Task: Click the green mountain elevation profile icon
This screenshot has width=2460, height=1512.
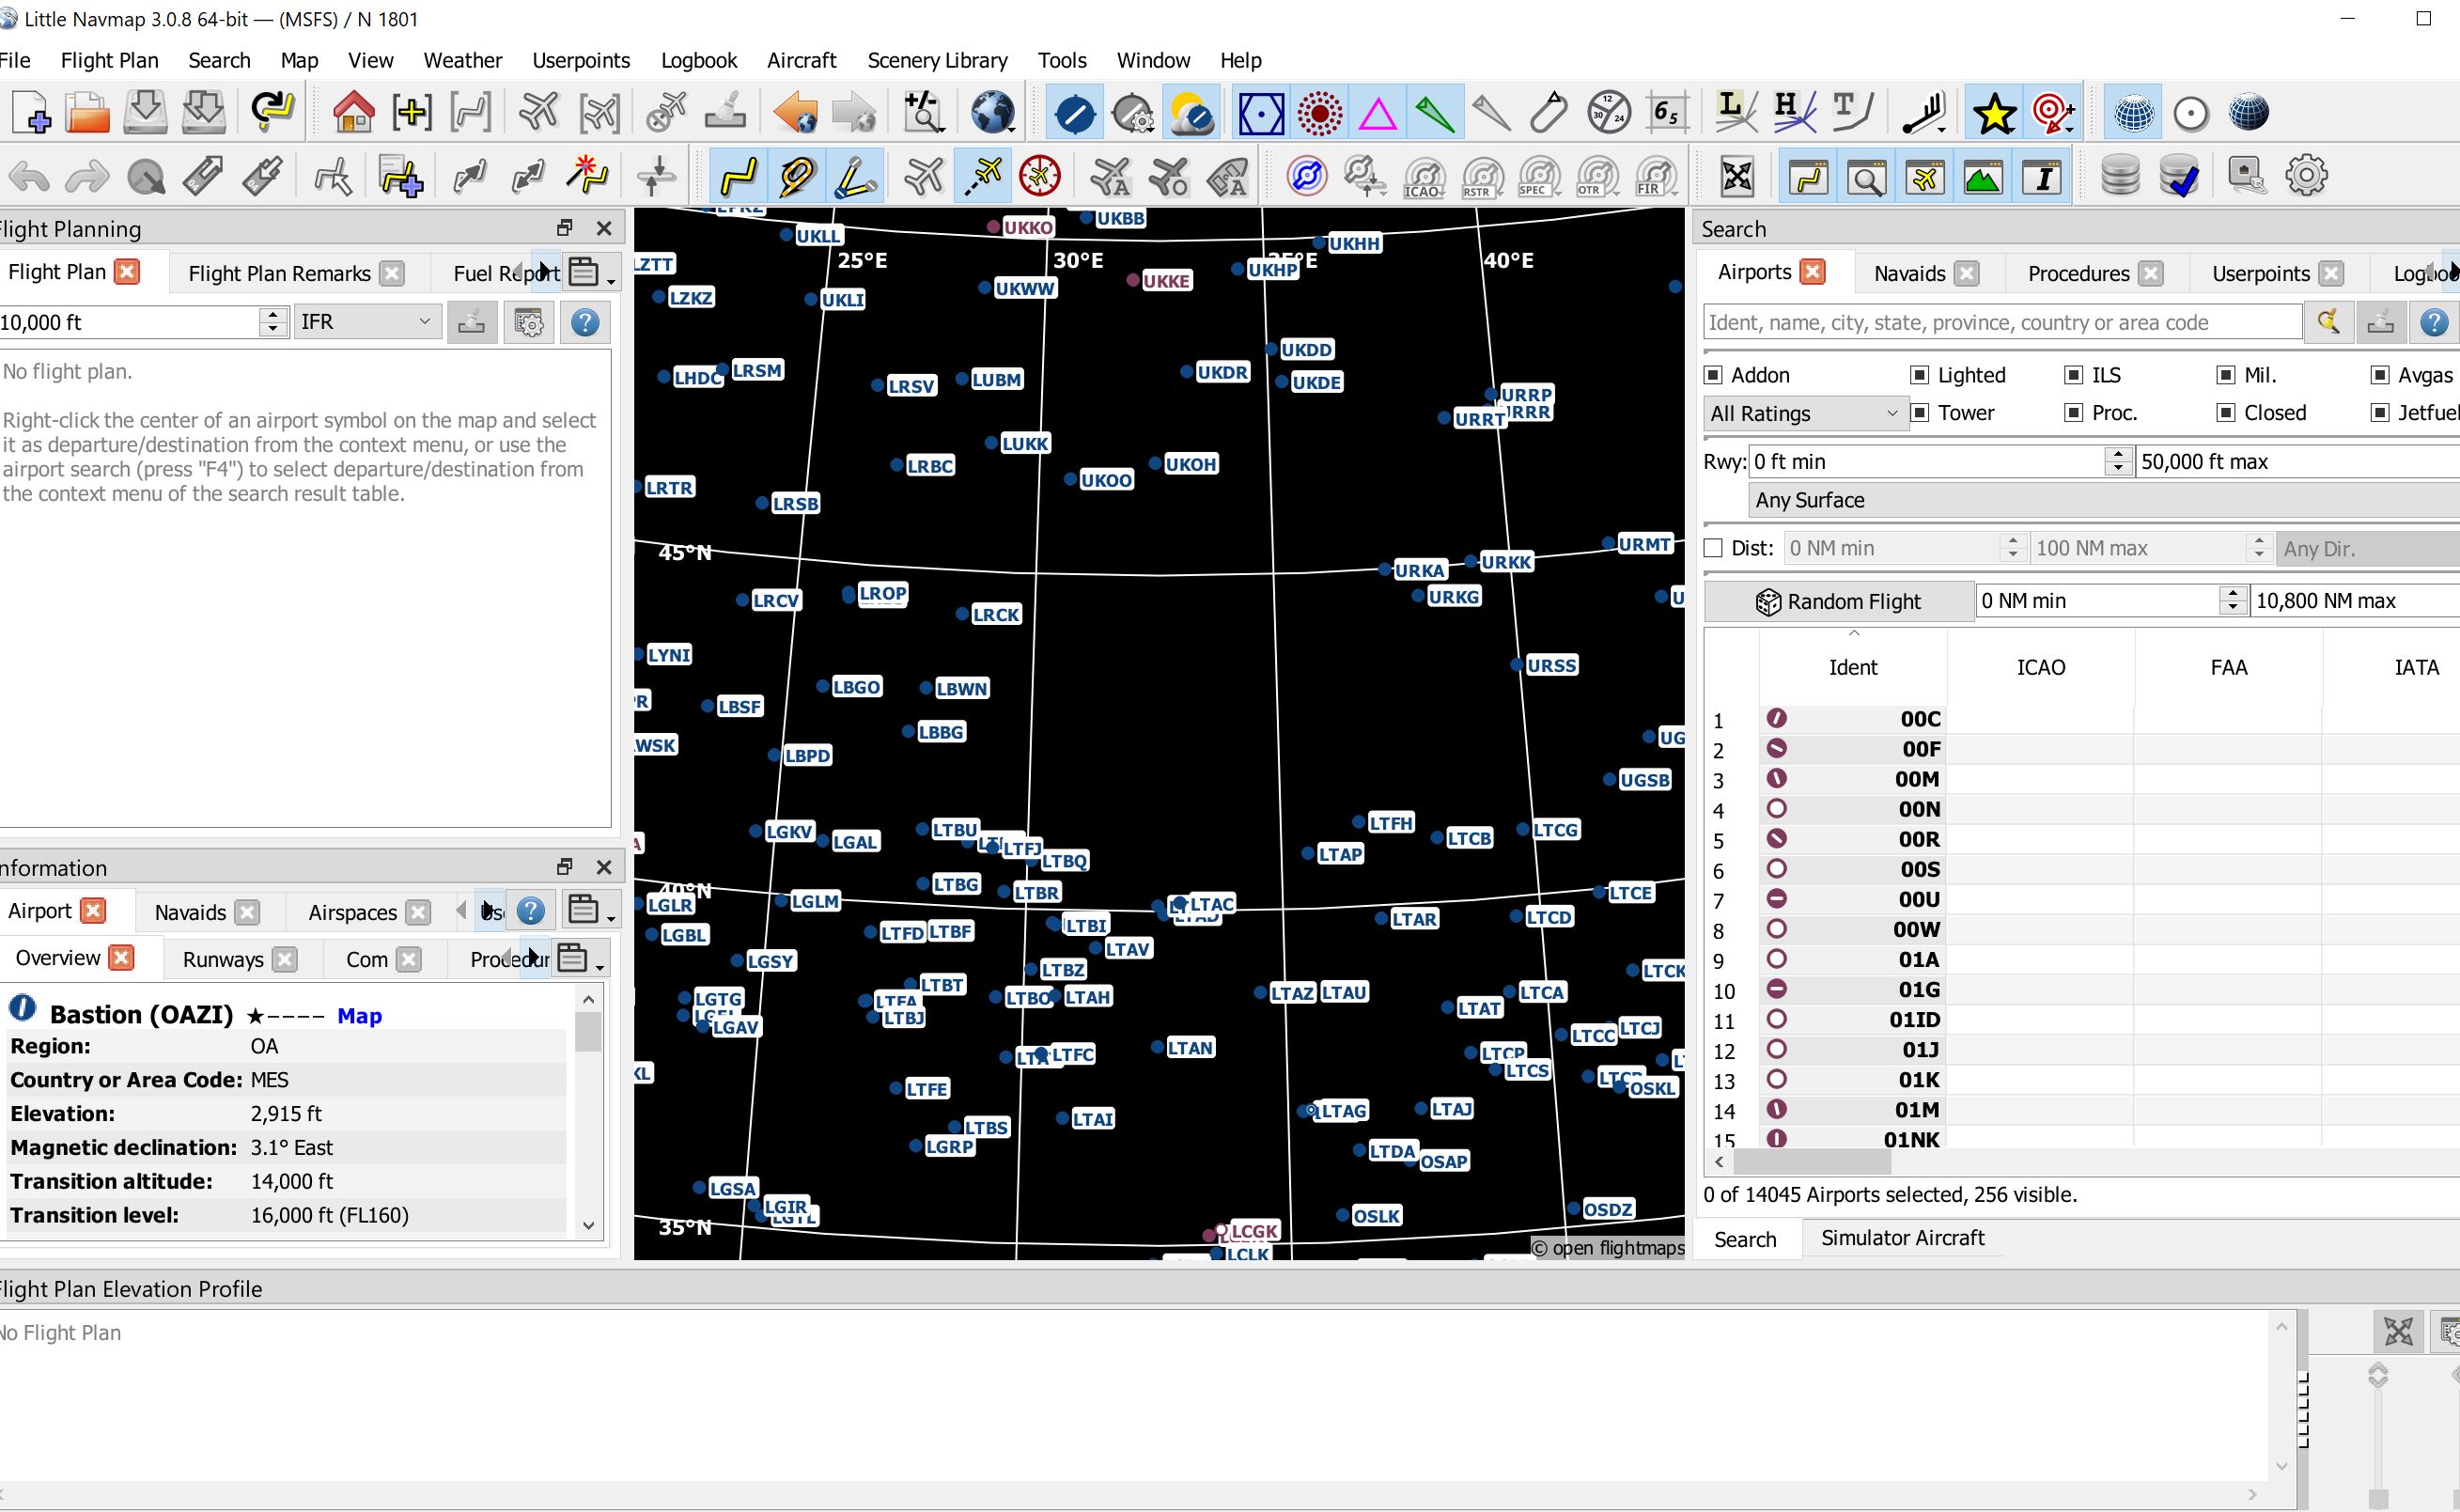Action: pyautogui.click(x=1983, y=176)
